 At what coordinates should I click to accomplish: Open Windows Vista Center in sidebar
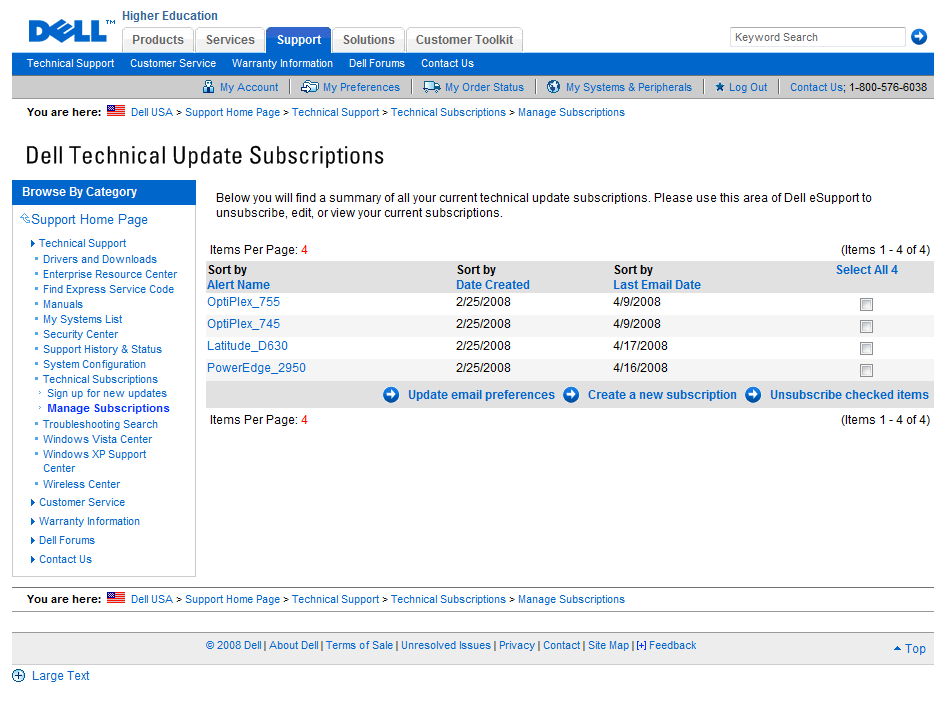pos(97,440)
